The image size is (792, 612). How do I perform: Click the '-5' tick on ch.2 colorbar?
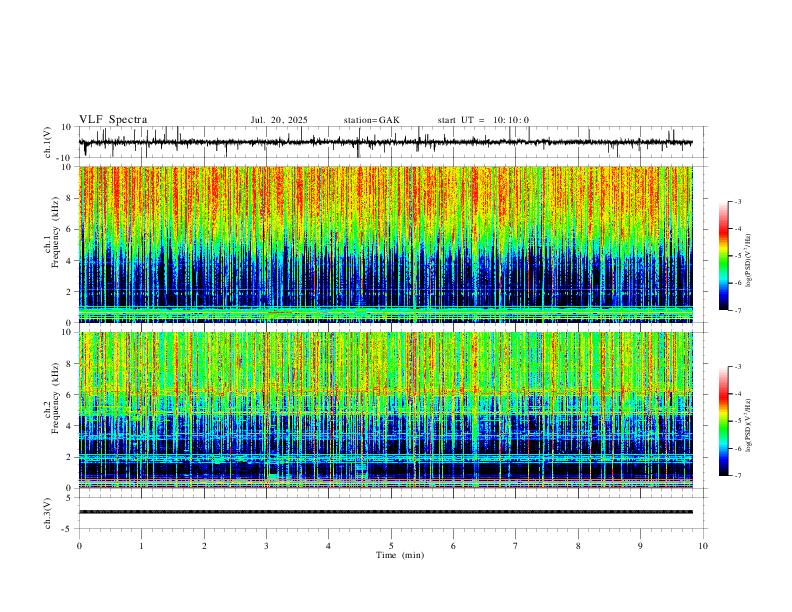point(737,421)
